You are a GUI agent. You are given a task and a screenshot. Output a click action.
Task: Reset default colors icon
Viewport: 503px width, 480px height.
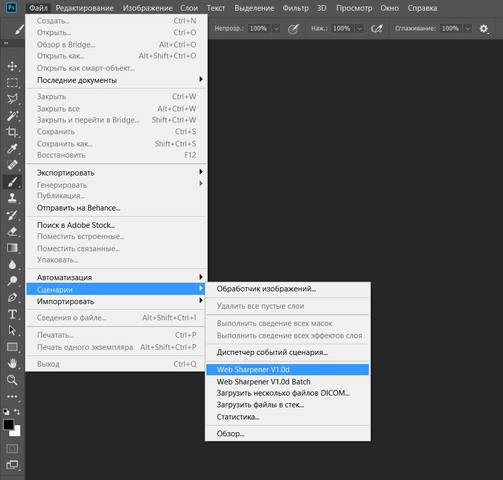[6, 412]
